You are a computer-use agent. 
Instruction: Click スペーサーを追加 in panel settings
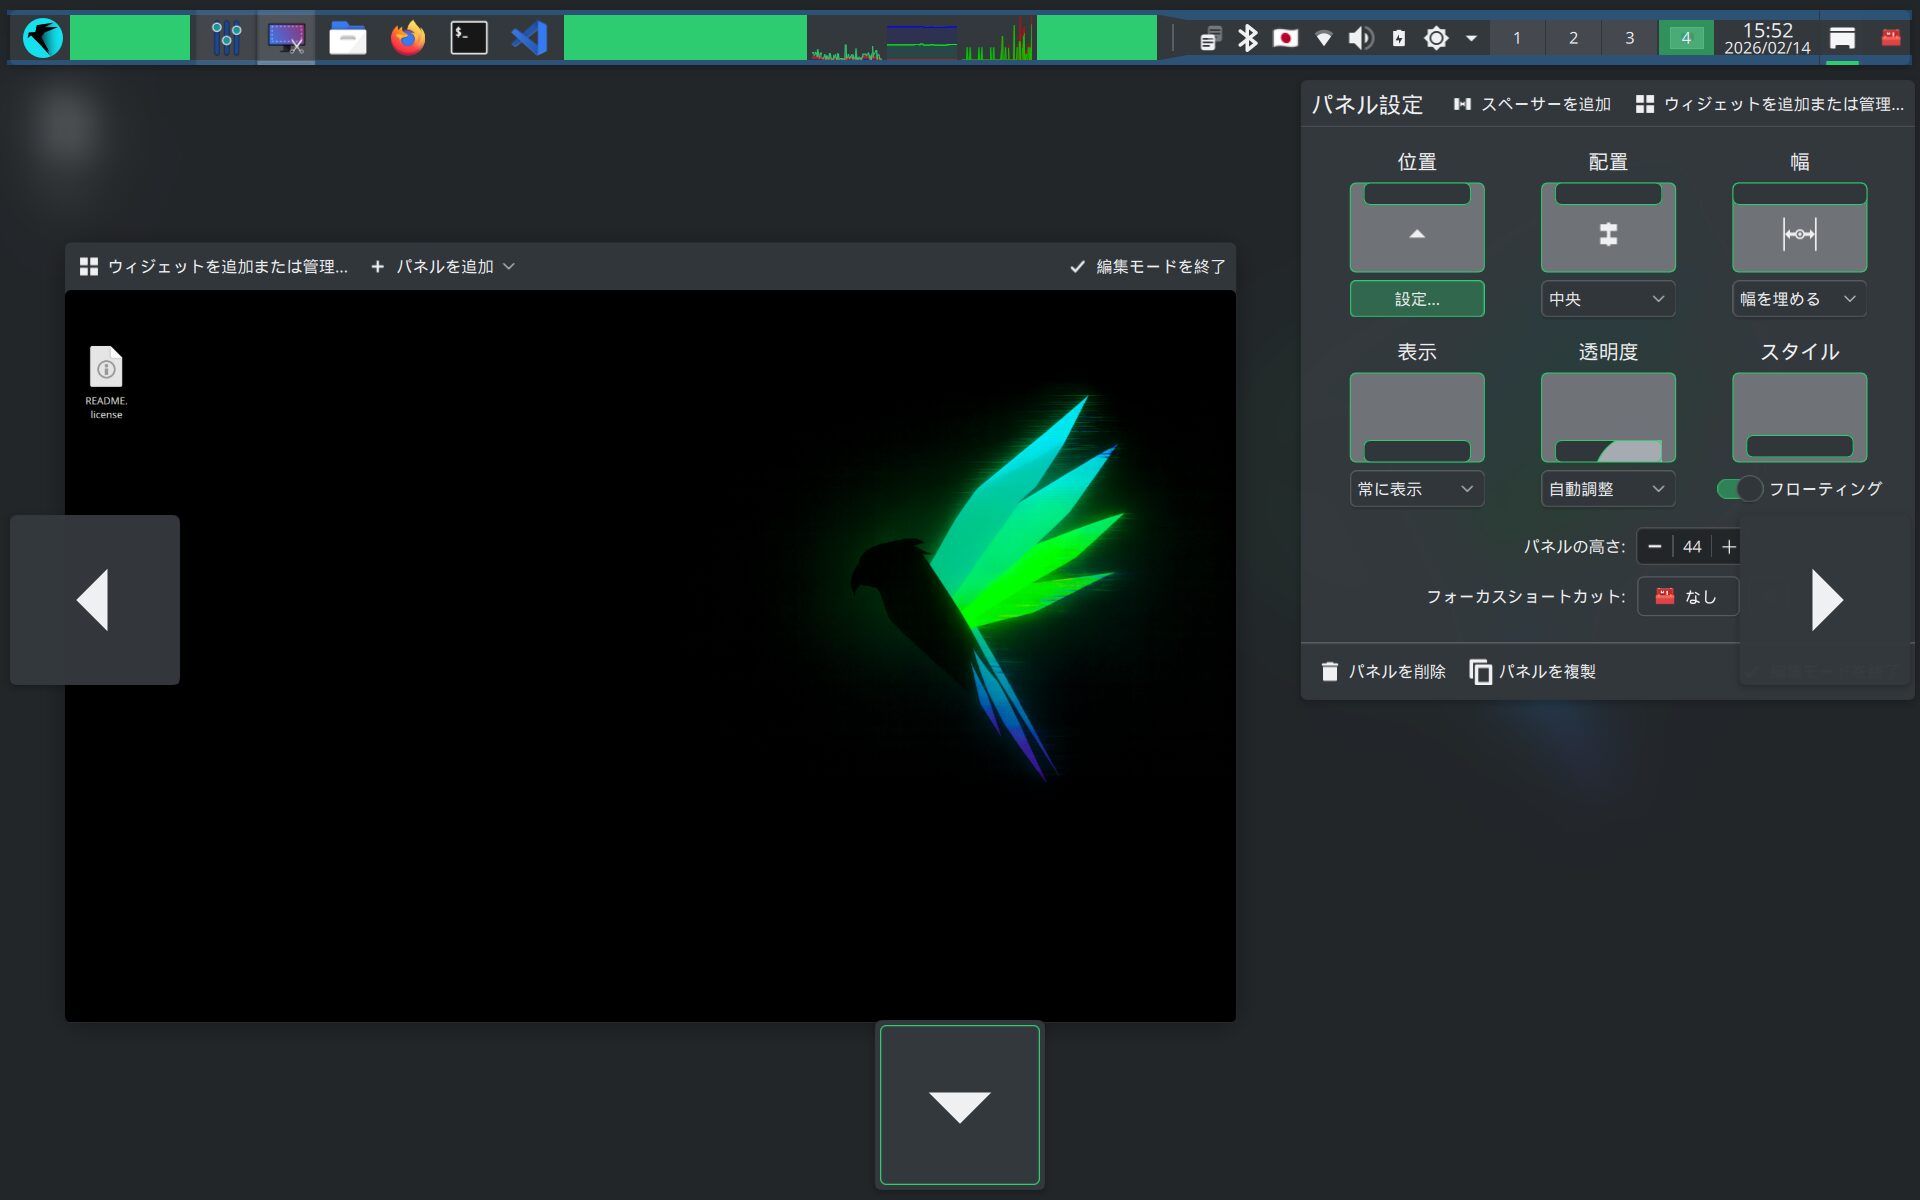coord(1532,104)
